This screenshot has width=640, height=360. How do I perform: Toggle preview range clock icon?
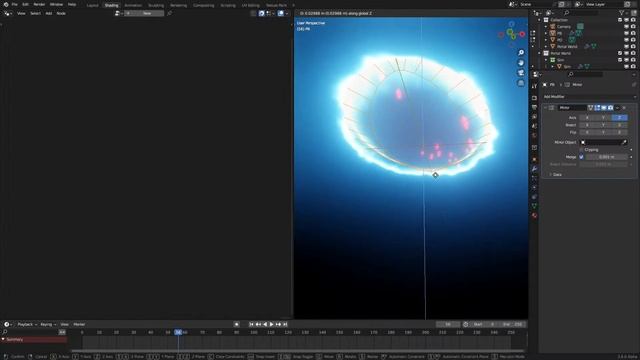(x=466, y=324)
